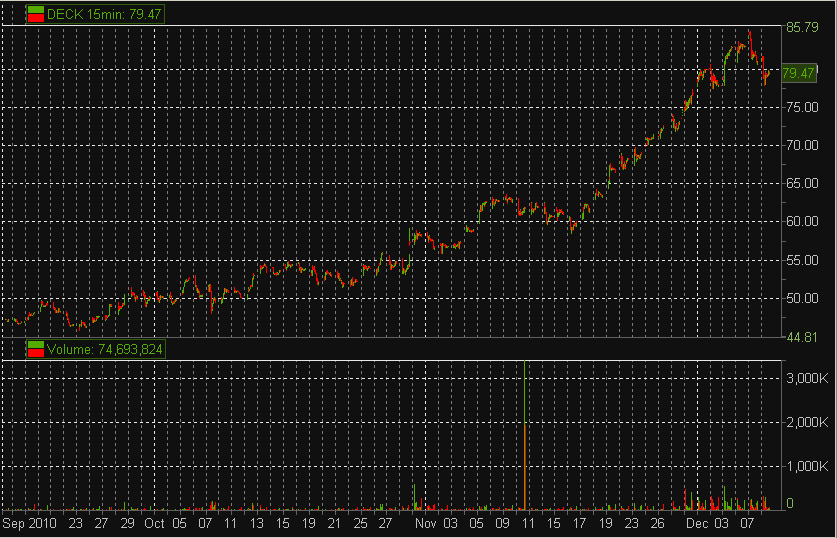Click the 21 date axis label
The width and height of the screenshot is (837, 538).
pyautogui.click(x=334, y=523)
